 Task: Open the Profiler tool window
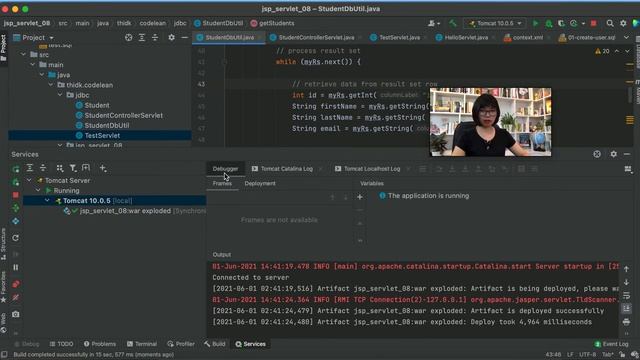181,344
